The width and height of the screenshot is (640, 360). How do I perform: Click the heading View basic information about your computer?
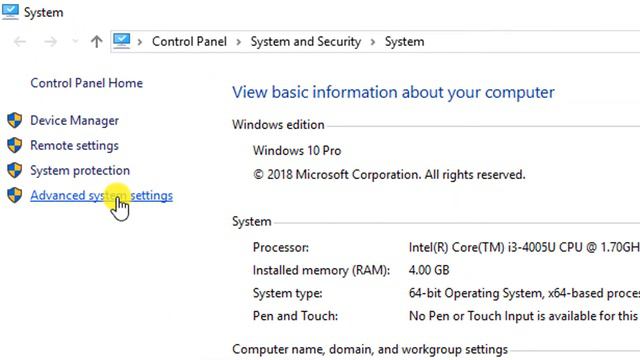tap(393, 93)
